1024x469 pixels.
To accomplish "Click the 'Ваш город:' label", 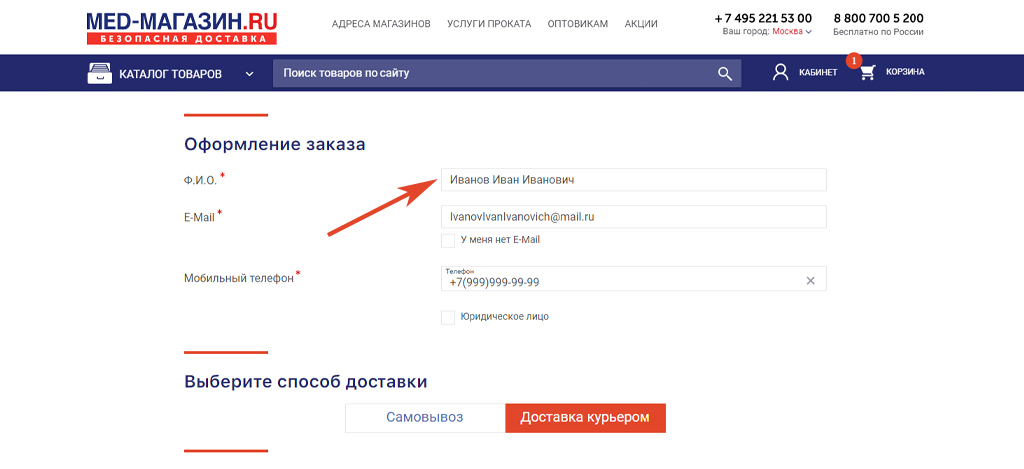I will [746, 31].
